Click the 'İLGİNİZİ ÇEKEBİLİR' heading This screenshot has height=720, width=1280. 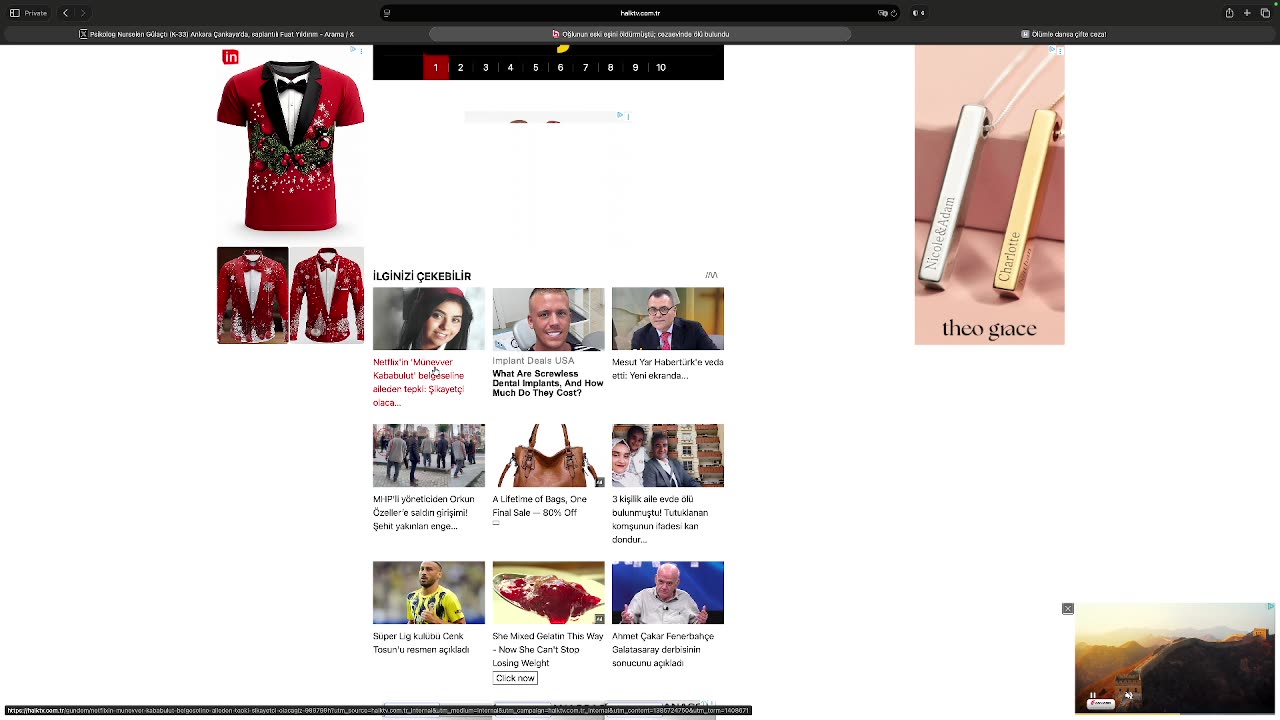click(x=422, y=276)
